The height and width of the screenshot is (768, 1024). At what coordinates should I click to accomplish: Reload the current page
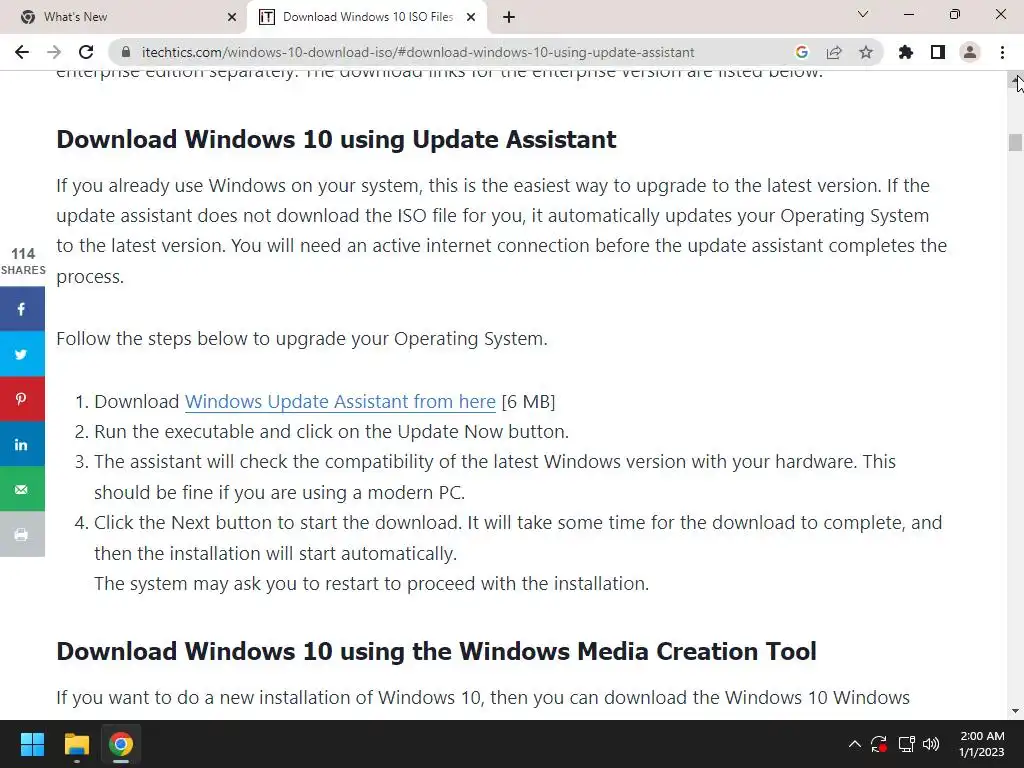(86, 52)
